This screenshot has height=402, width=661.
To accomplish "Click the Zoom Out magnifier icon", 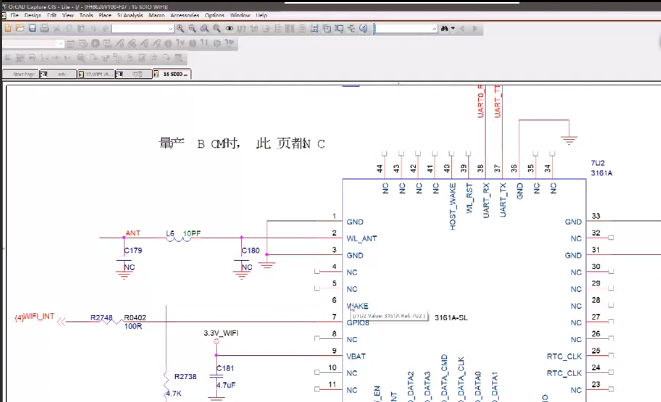I will [x=193, y=29].
